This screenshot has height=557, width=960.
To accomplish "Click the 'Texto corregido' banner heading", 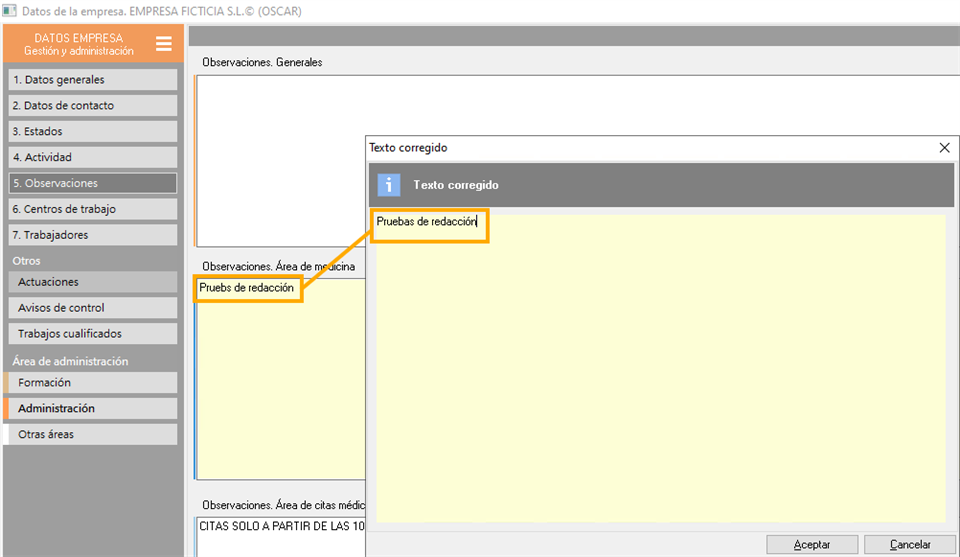I will 456,185.
